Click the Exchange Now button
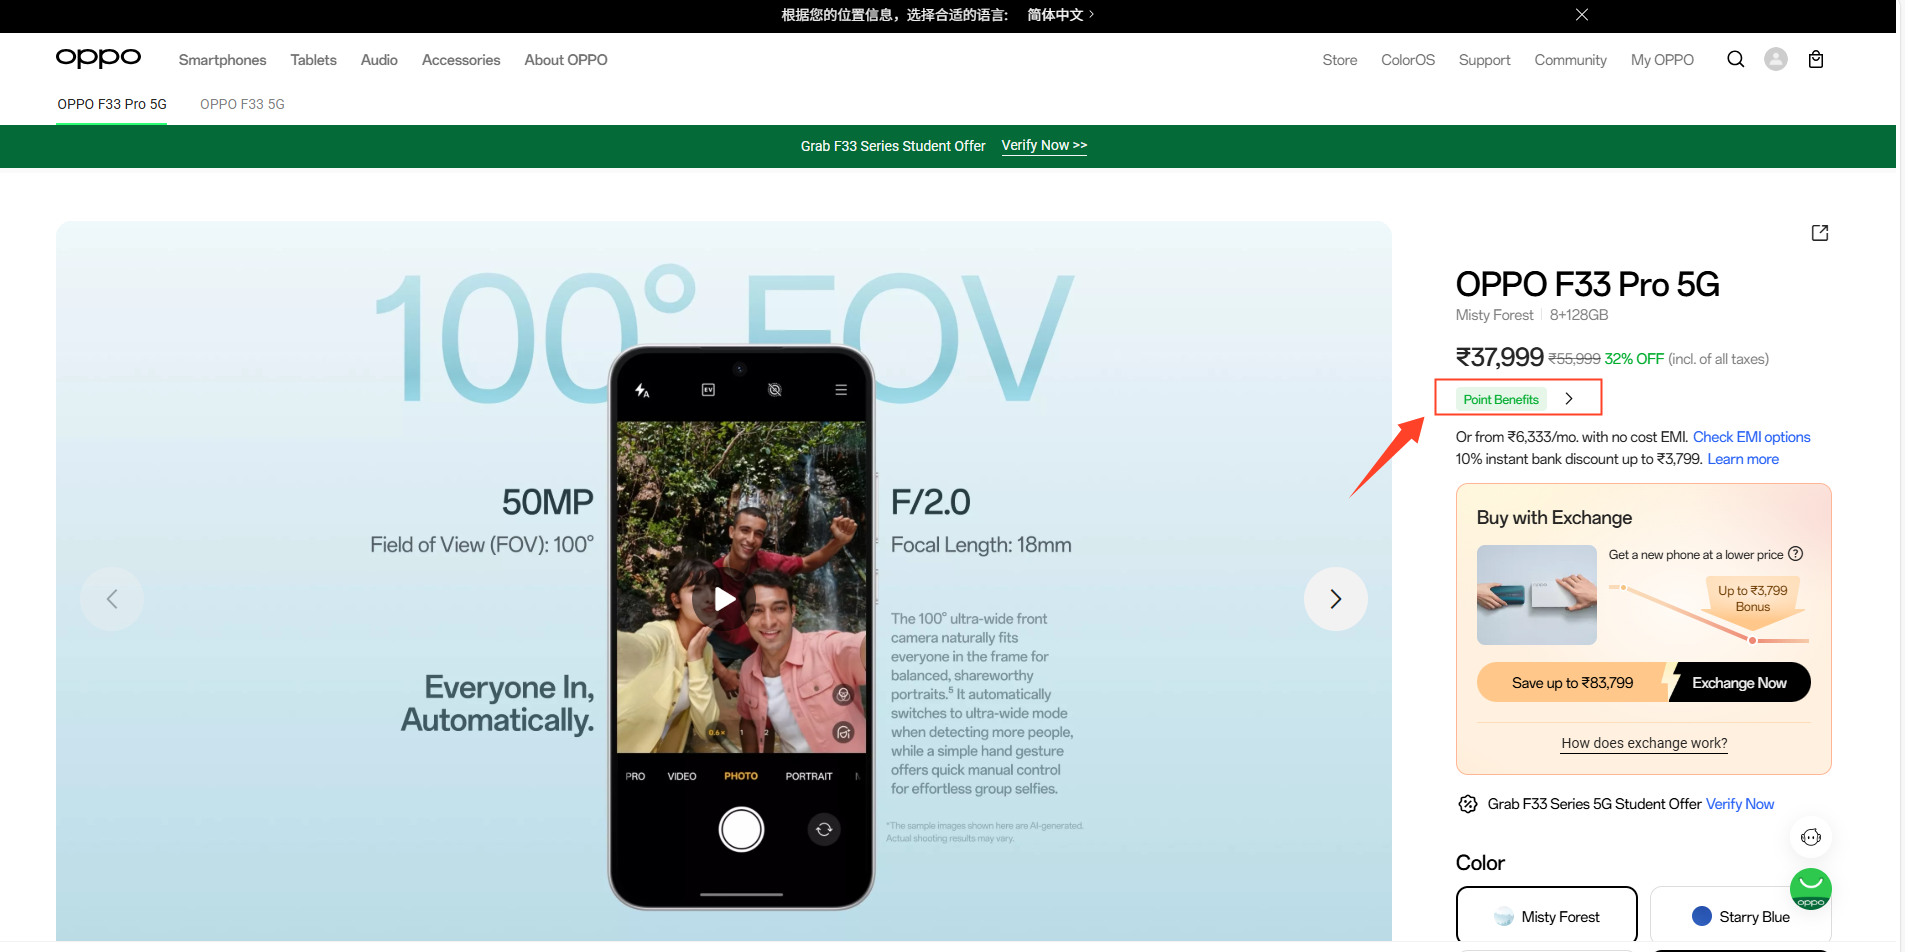The height and width of the screenshot is (952, 1905). click(x=1739, y=683)
